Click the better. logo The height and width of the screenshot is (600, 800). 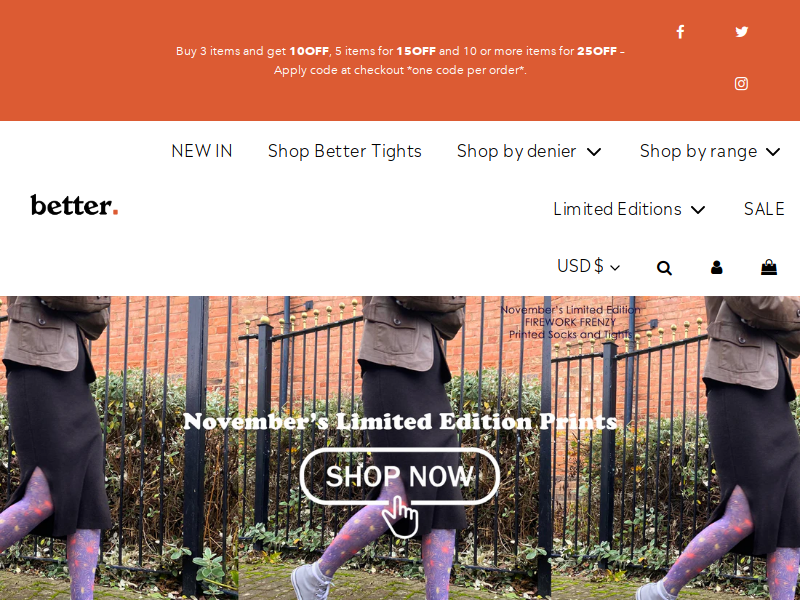(74, 205)
